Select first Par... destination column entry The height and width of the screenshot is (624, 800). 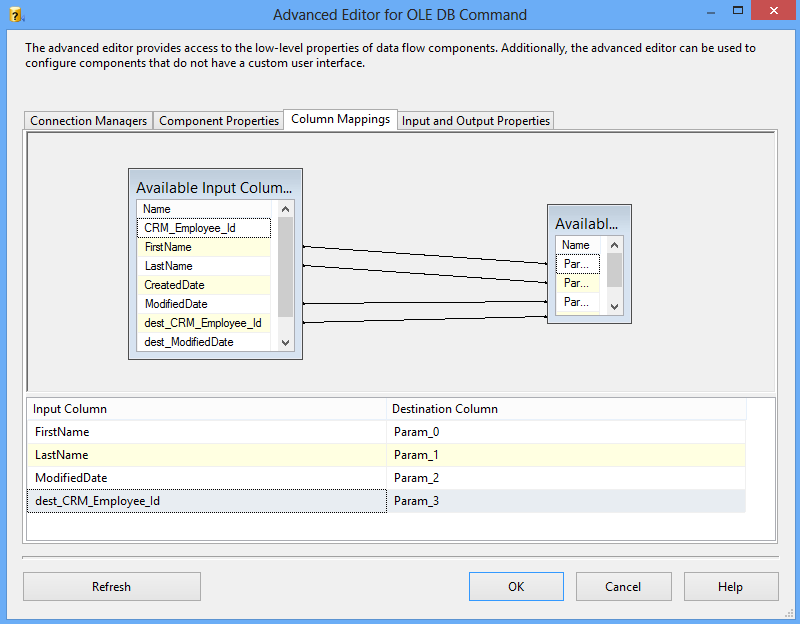(x=578, y=264)
